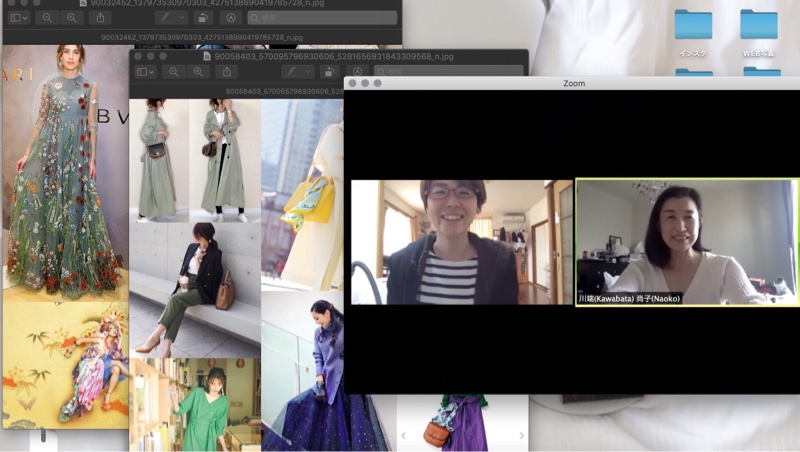Show markup toolbar in 90058403 Preview window
This screenshot has width=800, height=452.
pos(357,72)
